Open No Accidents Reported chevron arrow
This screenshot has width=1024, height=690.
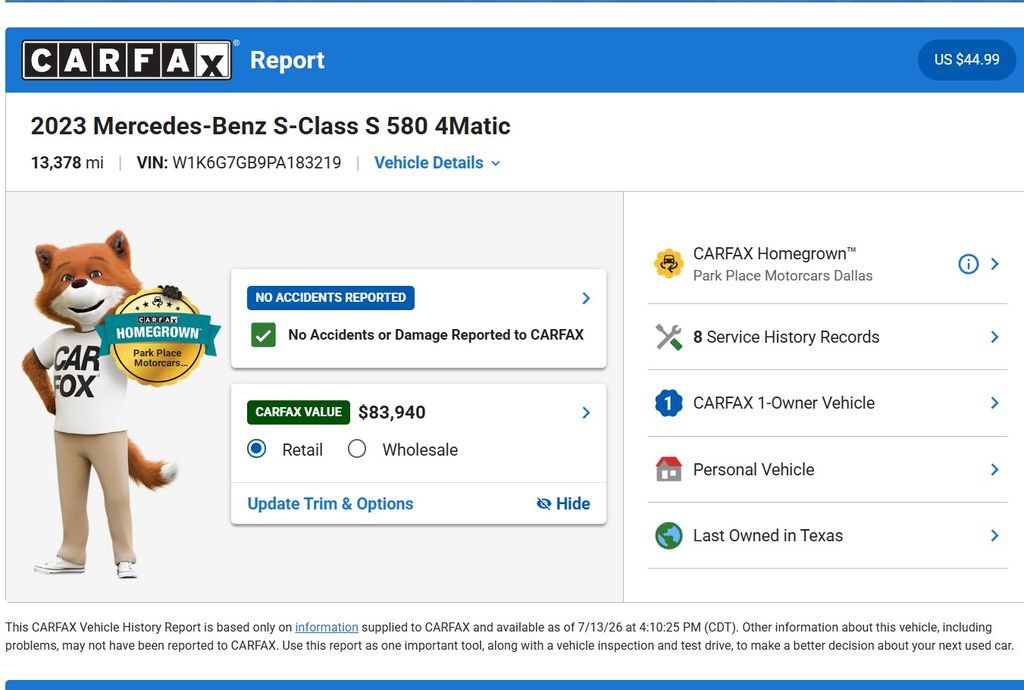586,298
